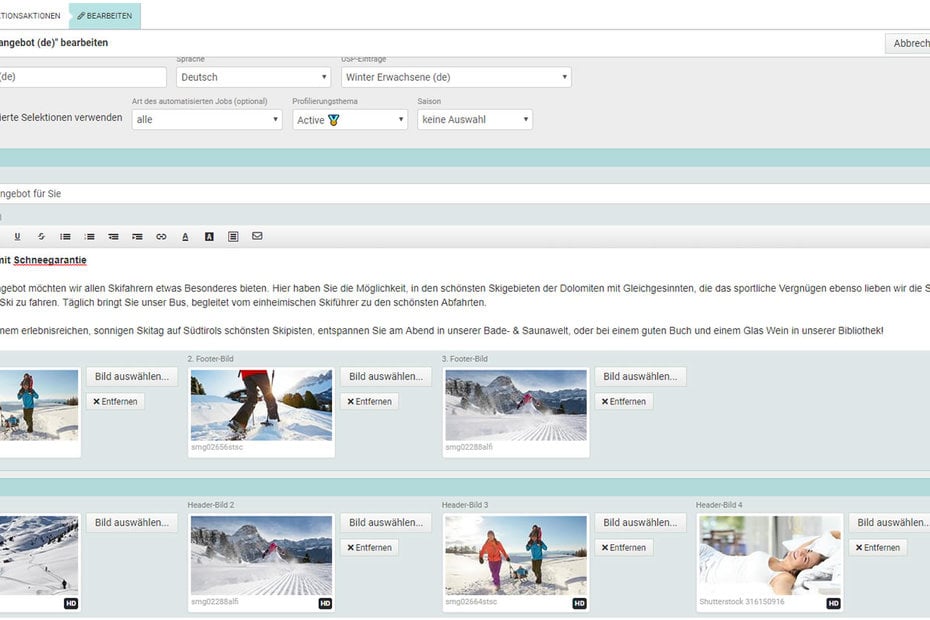Select the snowshoe walker footer thumbnail smg02656stsc
This screenshot has height=620, width=930.
pyautogui.click(x=262, y=405)
